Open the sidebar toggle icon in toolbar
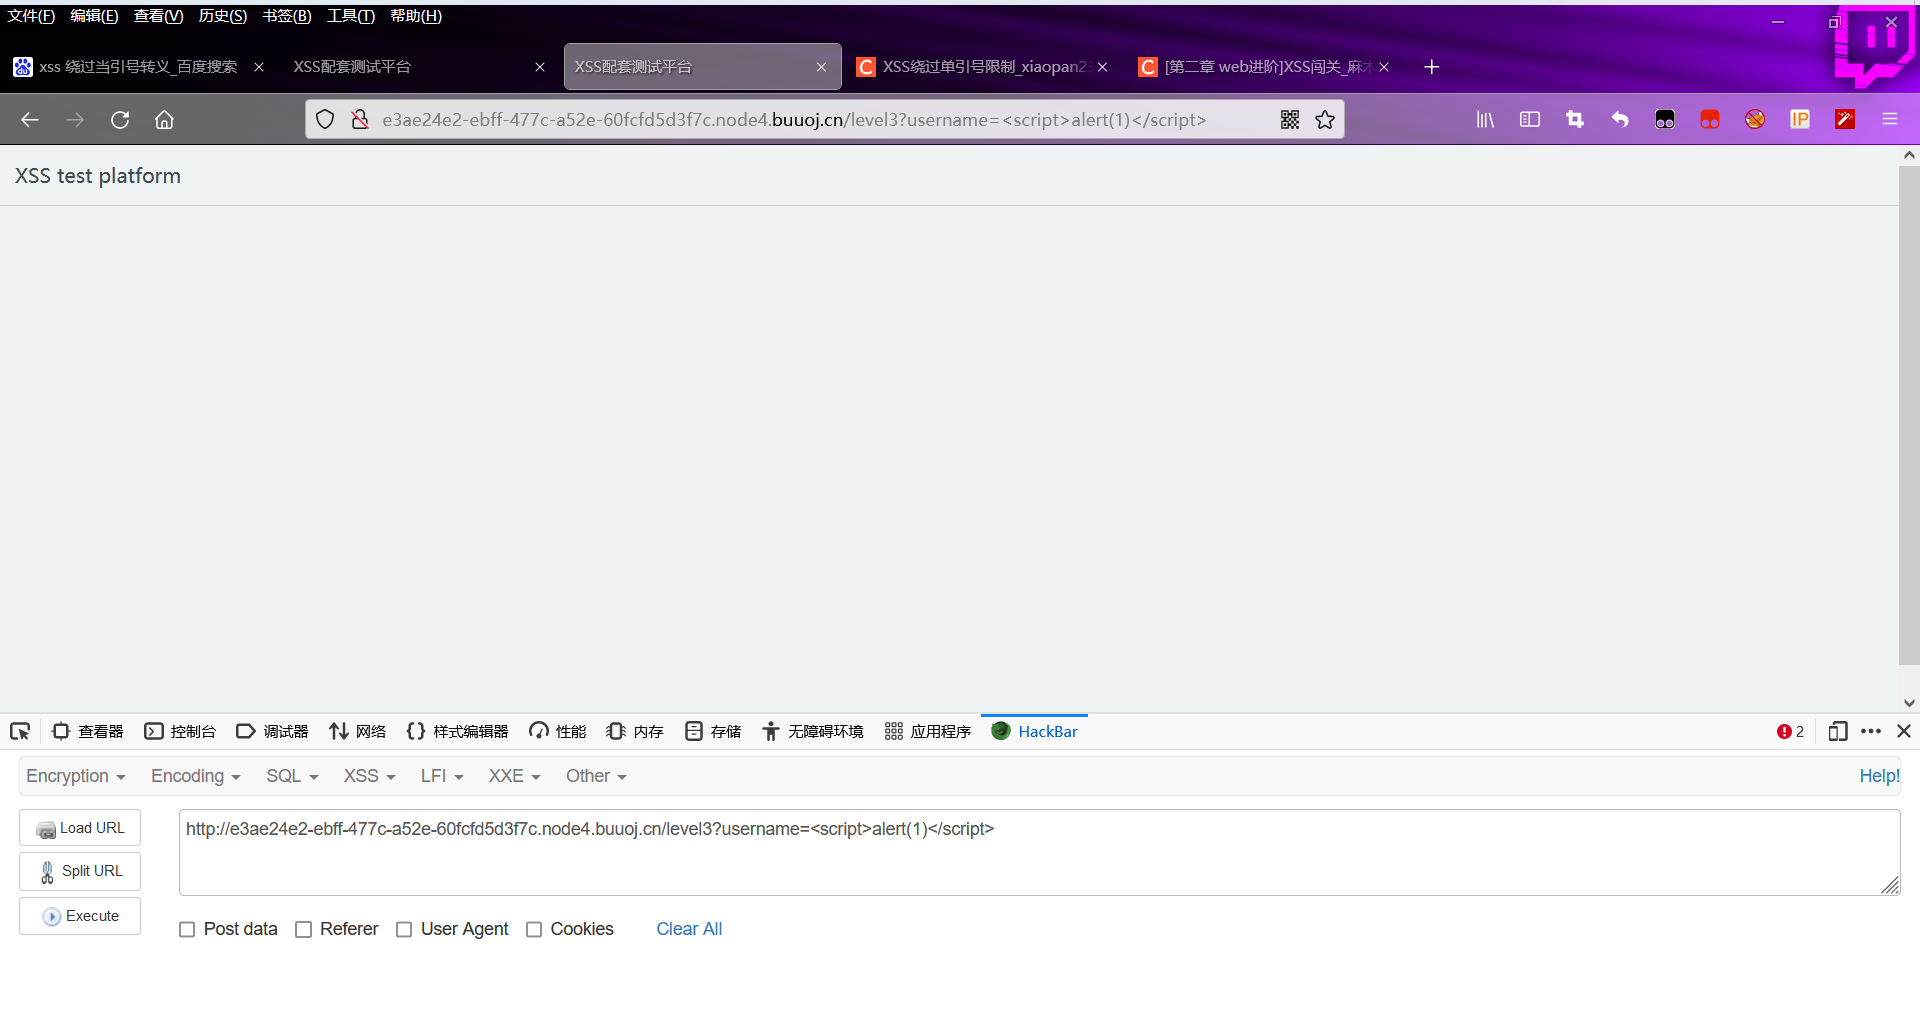The width and height of the screenshot is (1920, 1035). pyautogui.click(x=1529, y=119)
